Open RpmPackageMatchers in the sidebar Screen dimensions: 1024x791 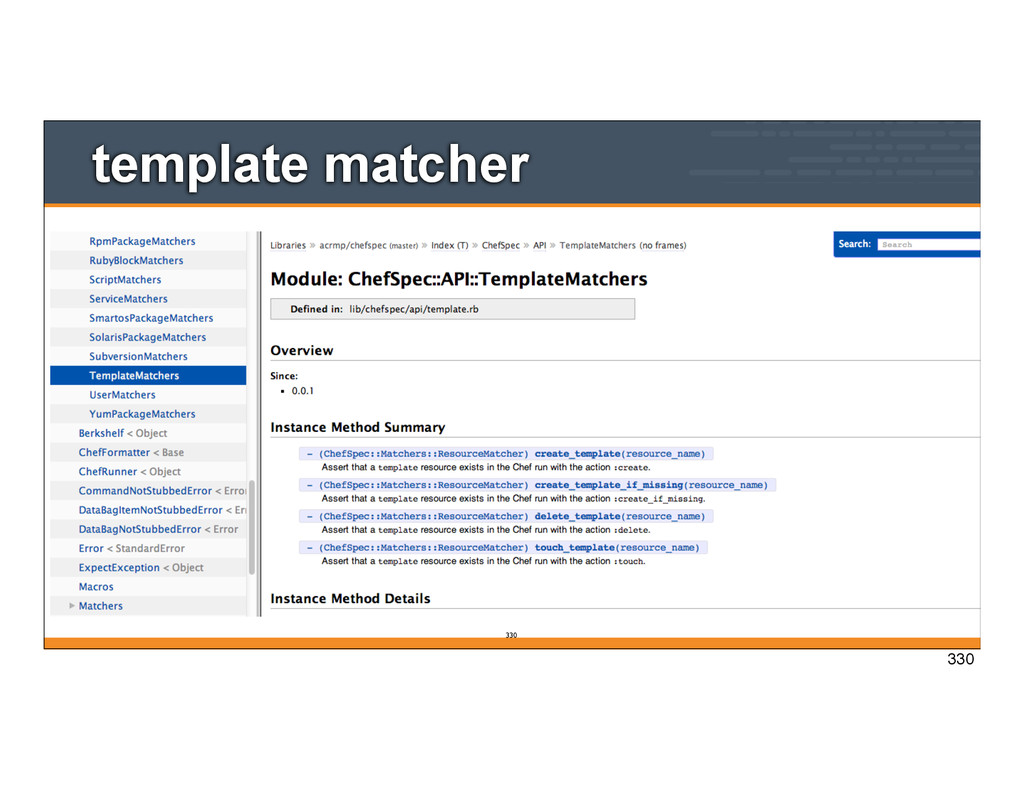(142, 241)
